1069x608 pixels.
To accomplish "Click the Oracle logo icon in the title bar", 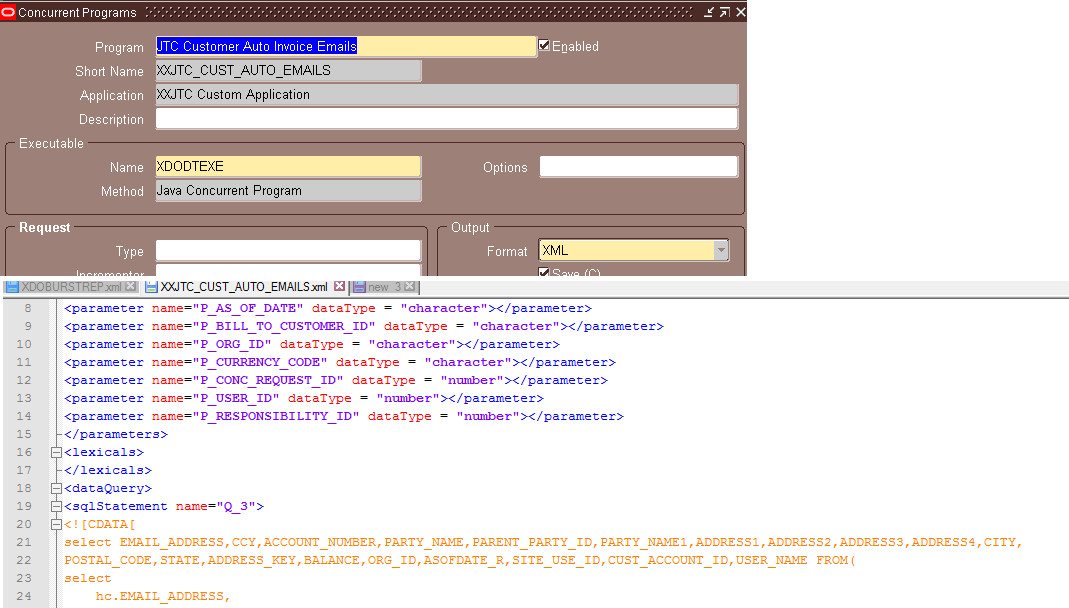I will (x=9, y=12).
